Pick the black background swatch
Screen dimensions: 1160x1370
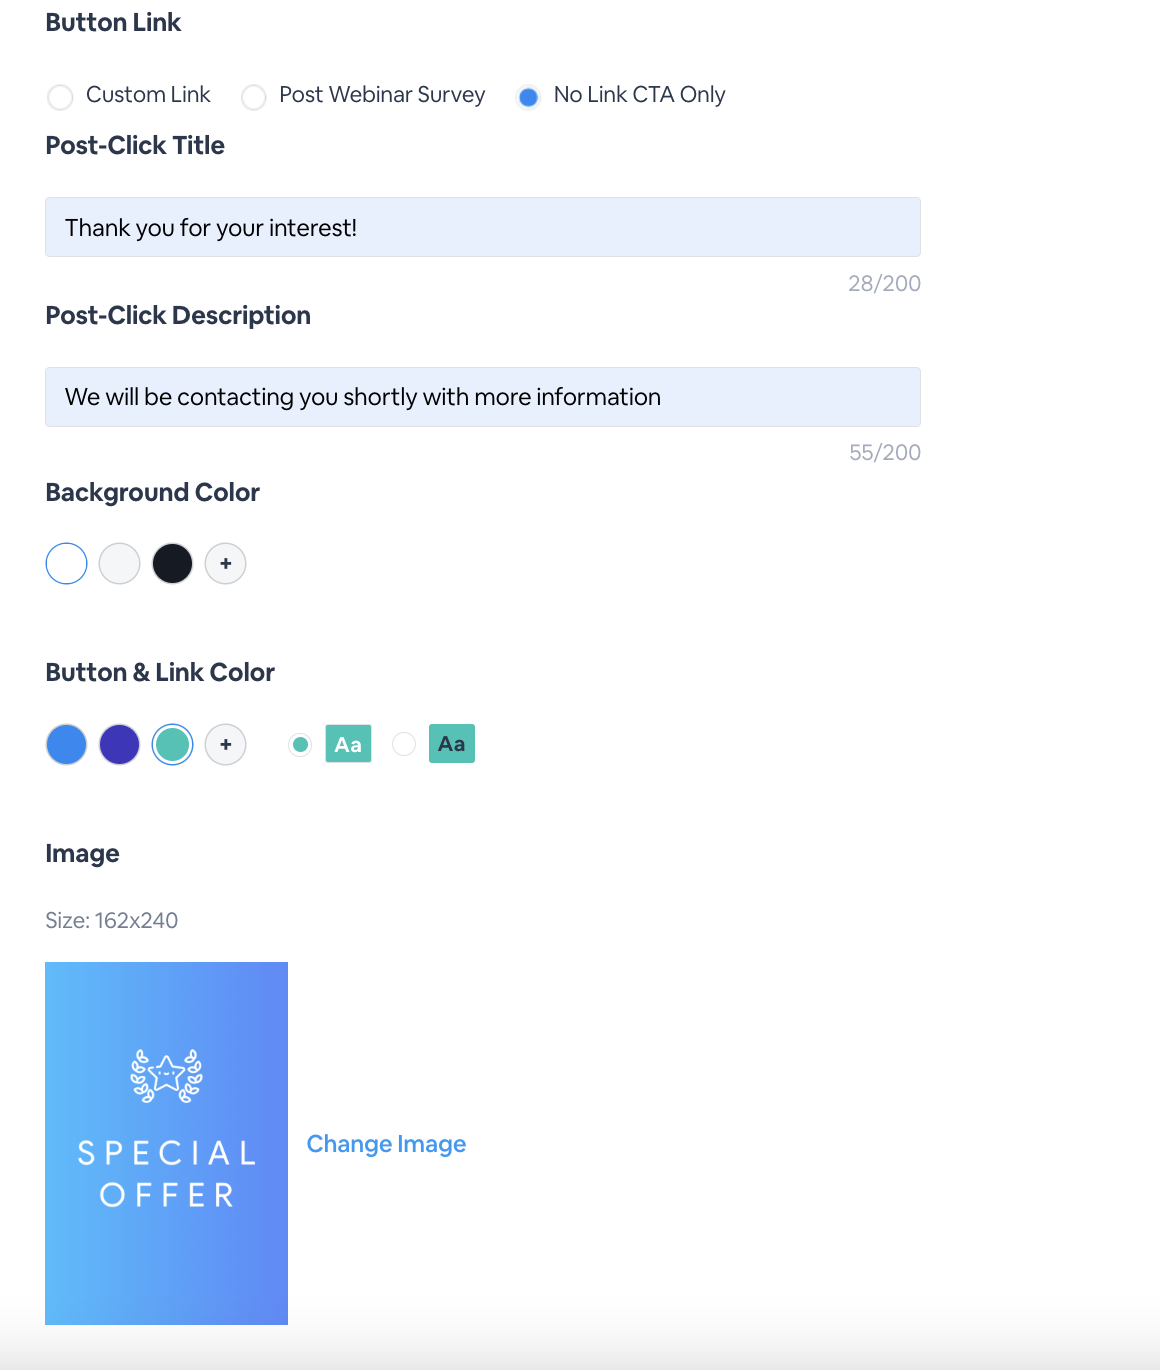173,564
